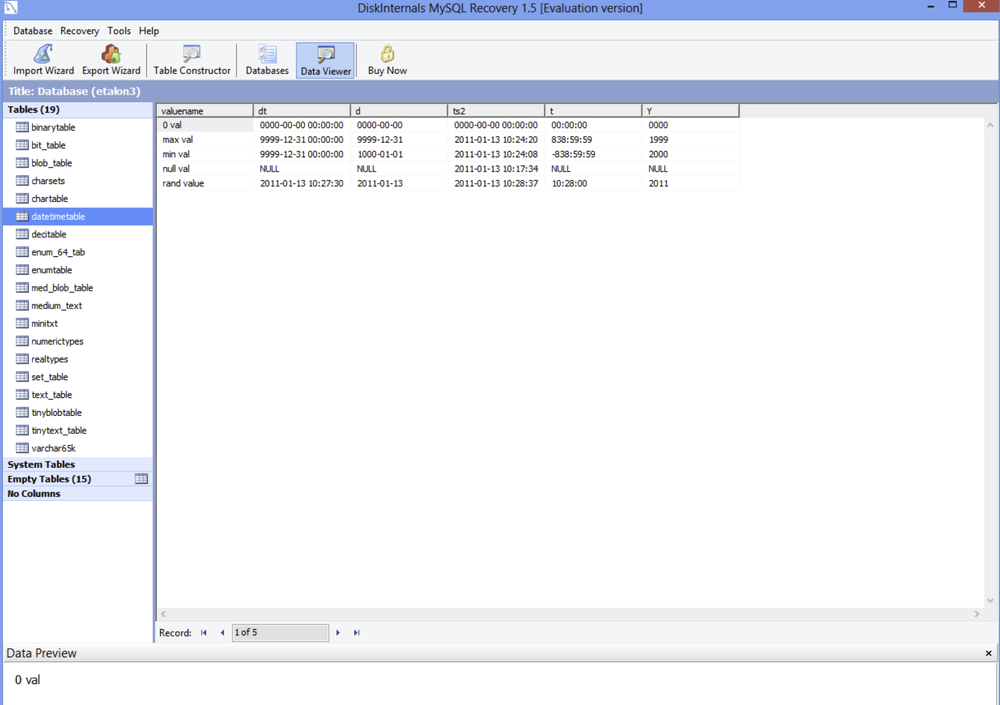1000x705 pixels.
Task: Click the '838:59:59' time cell
Action: 594,140
